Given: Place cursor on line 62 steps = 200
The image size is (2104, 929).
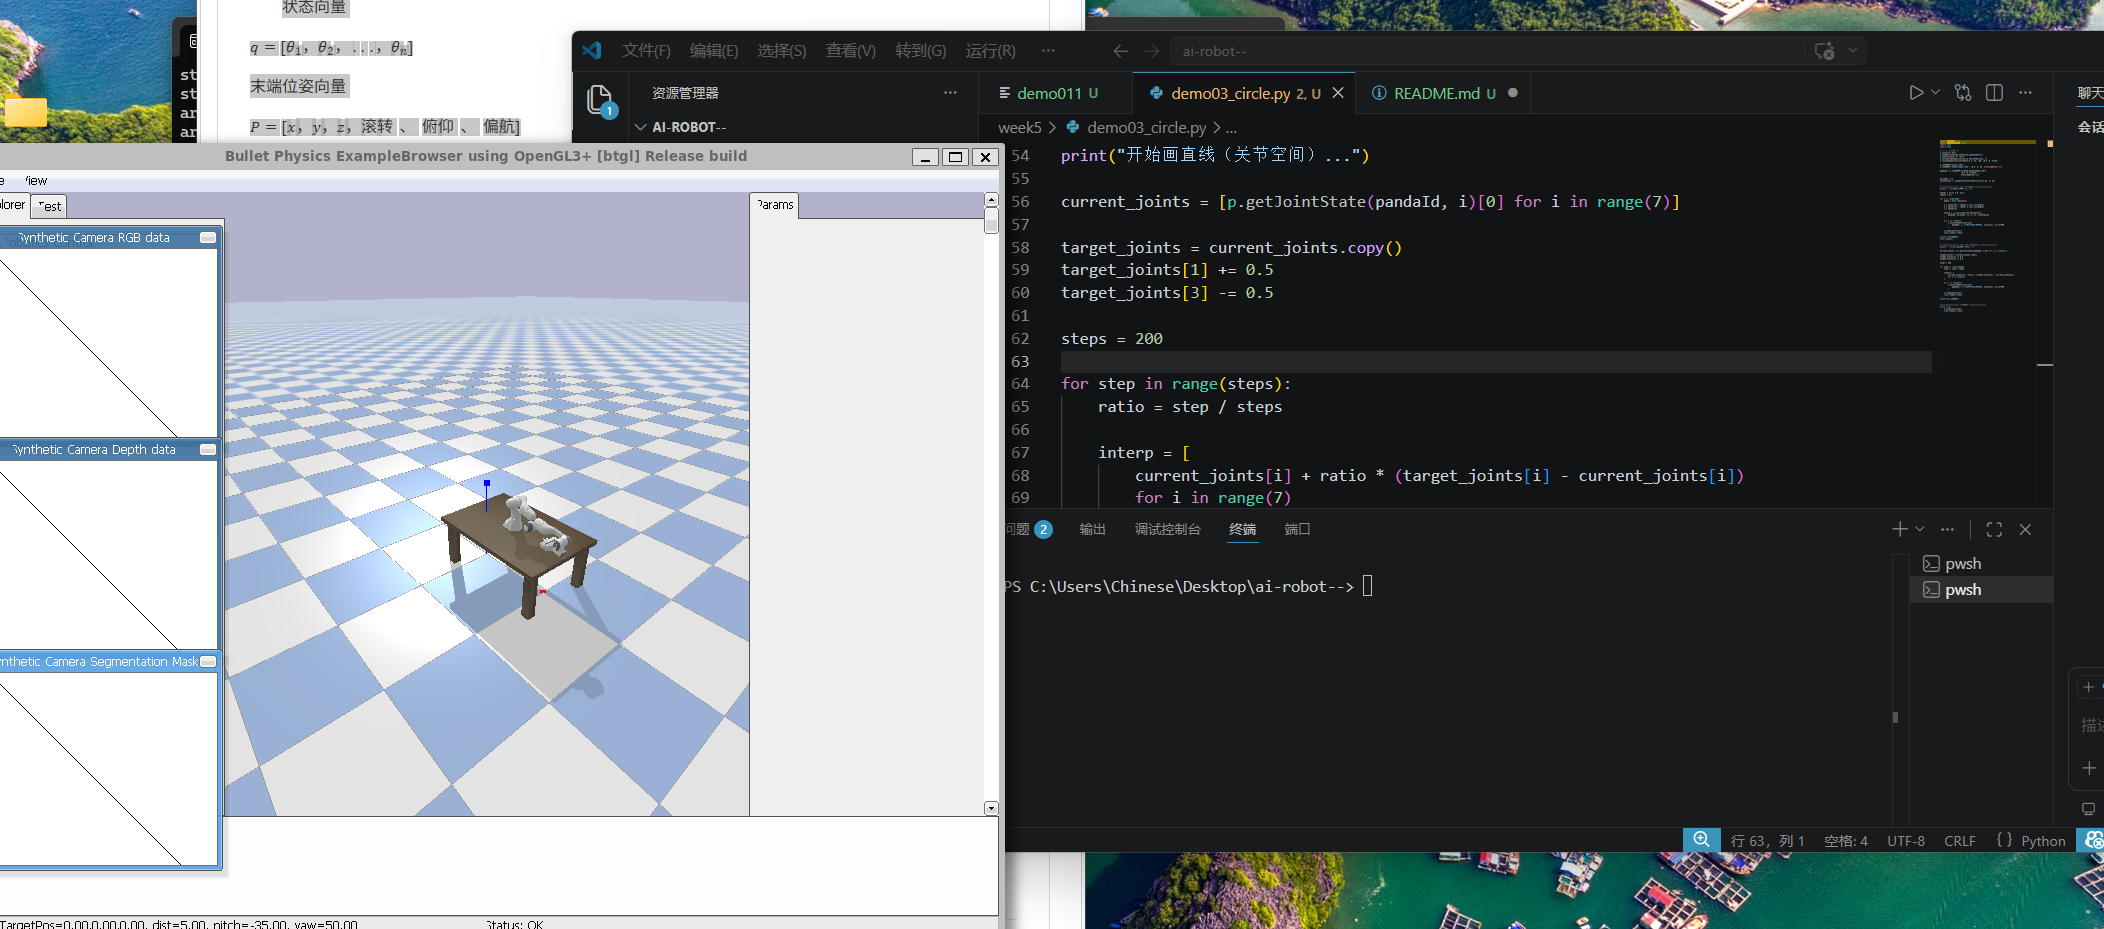Looking at the screenshot, I should 1112,339.
